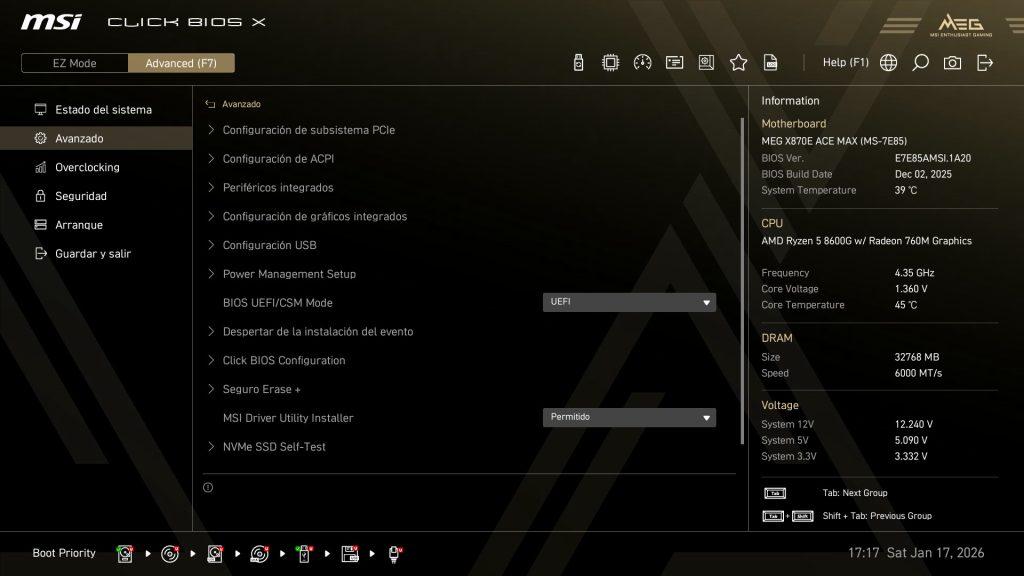
Task: Open Favorites star icon
Action: (x=739, y=63)
